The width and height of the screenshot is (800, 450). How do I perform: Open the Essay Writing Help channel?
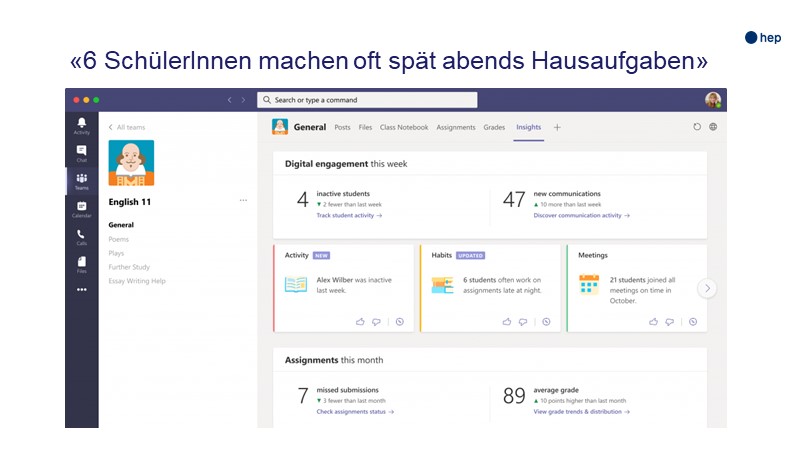137,281
